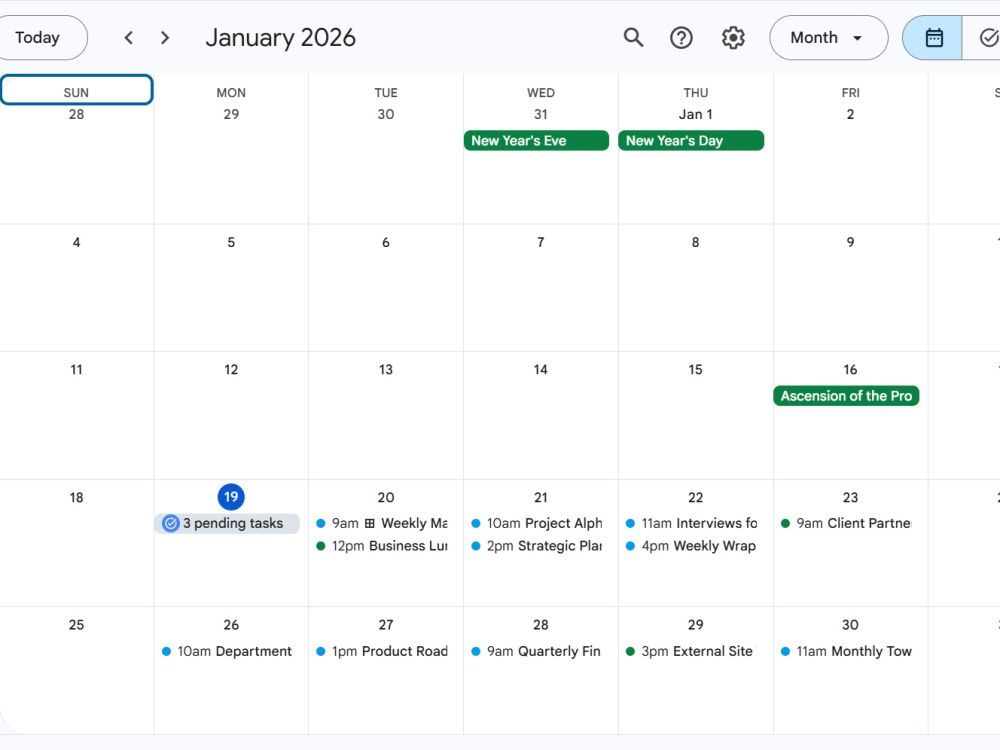Open 2pm Strategic Pla event
1000x750 pixels.
point(536,546)
